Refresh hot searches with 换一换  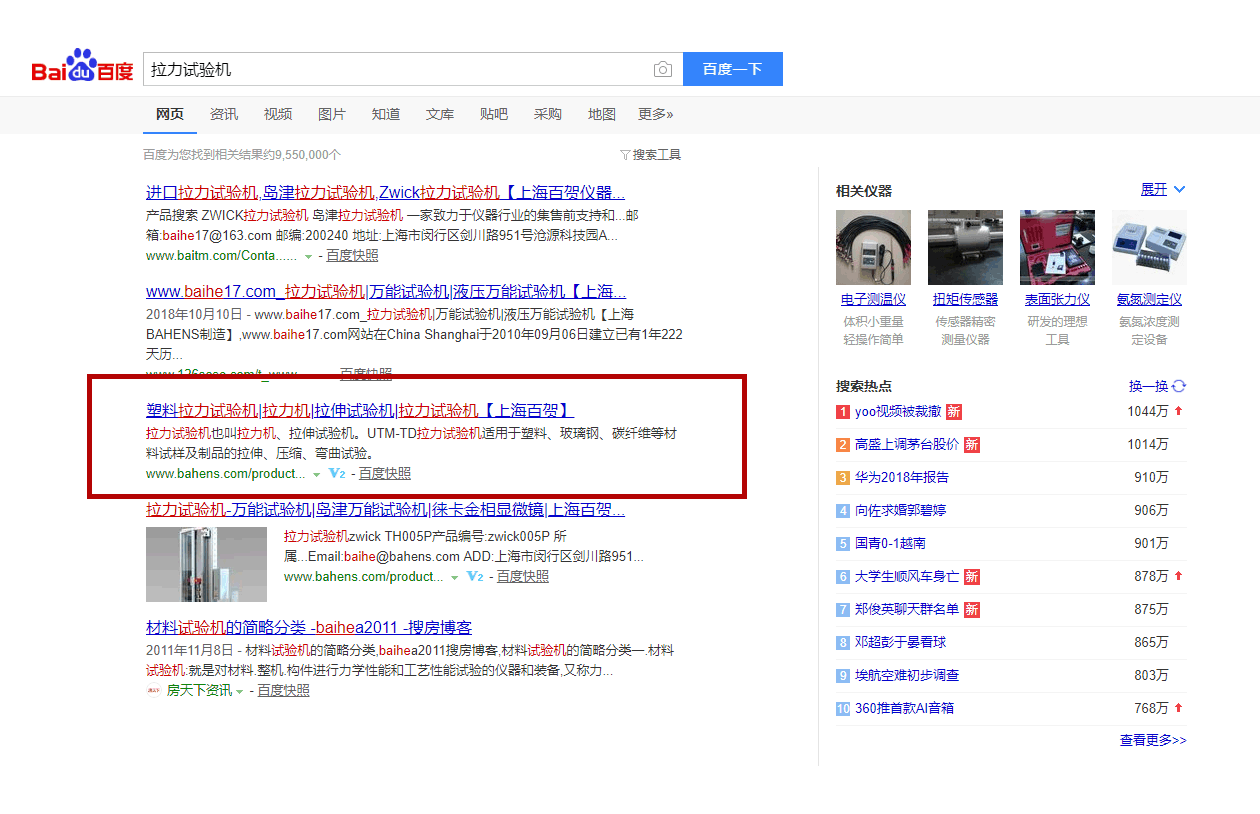pyautogui.click(x=1157, y=386)
